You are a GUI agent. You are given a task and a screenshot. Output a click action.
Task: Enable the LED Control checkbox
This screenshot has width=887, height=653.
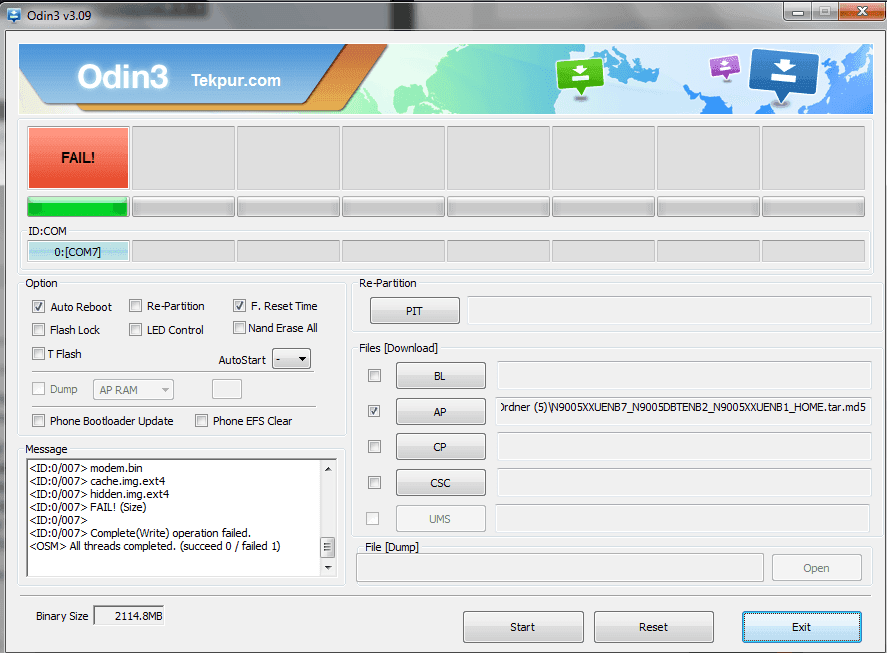tap(135, 329)
